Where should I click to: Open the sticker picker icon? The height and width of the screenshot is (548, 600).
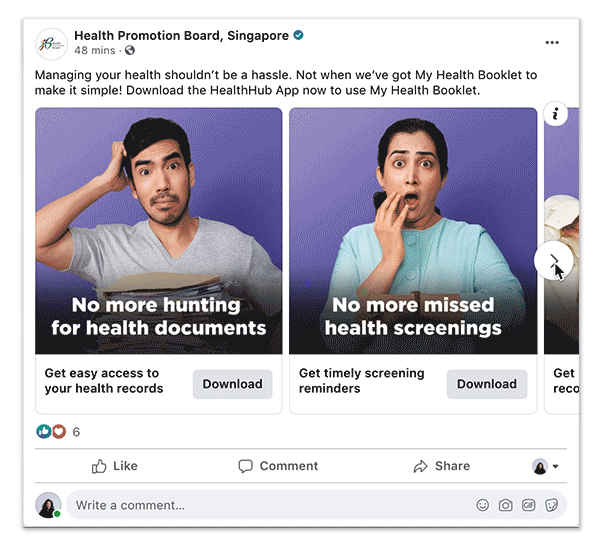(x=551, y=505)
